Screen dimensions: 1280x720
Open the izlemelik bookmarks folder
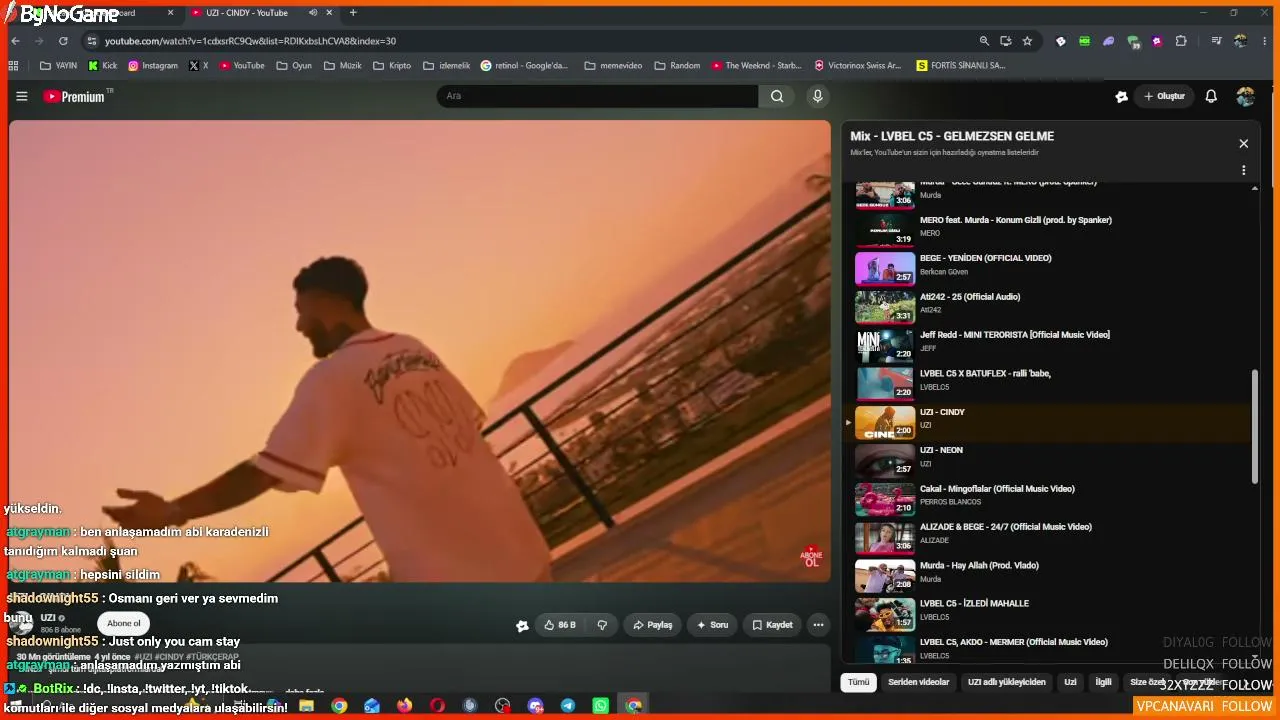[446, 66]
